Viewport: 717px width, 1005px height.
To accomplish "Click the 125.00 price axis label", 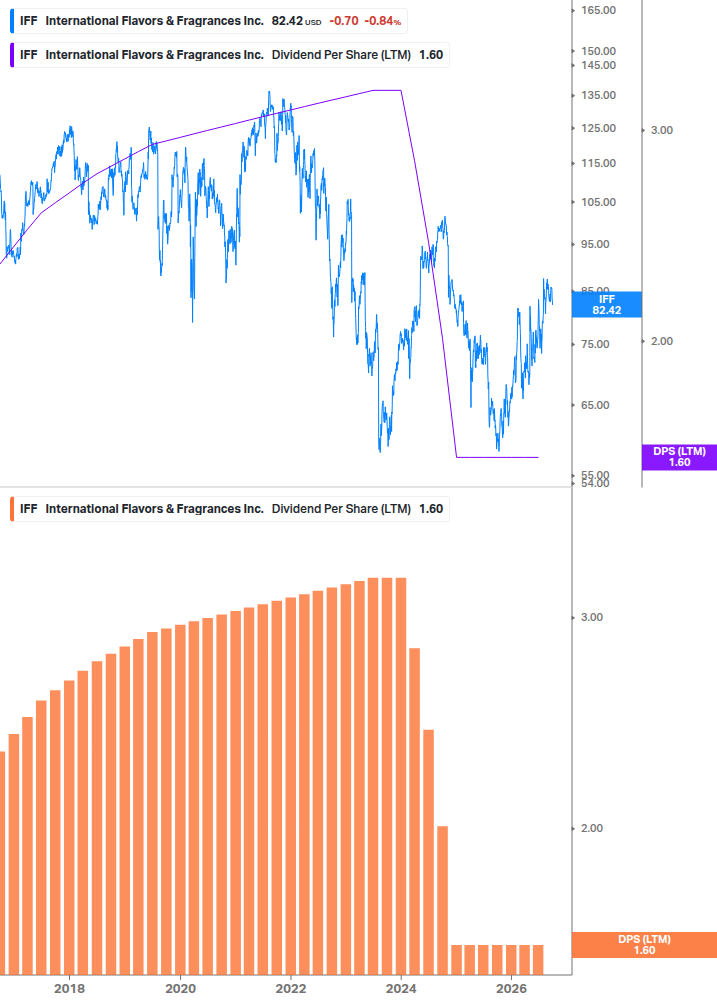I will click(x=598, y=129).
